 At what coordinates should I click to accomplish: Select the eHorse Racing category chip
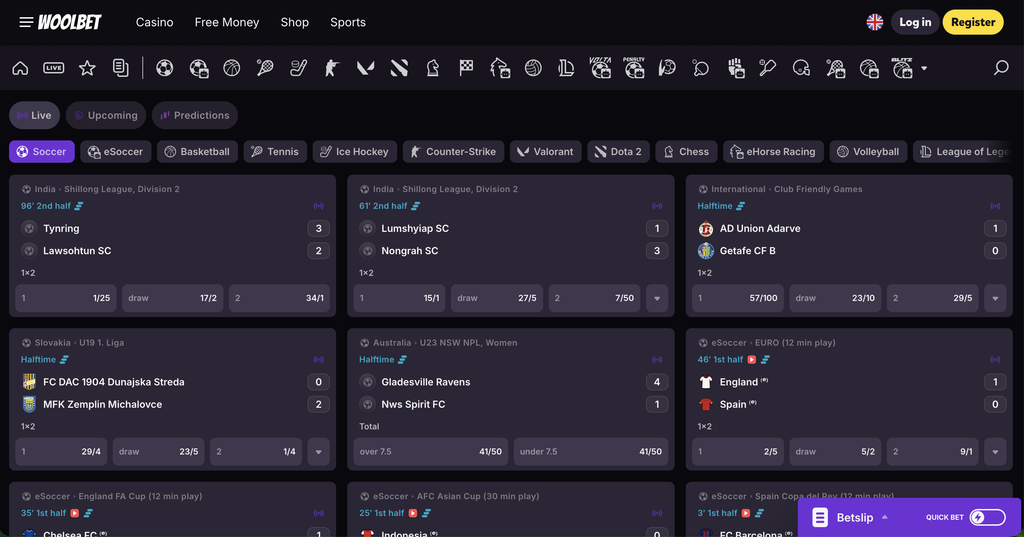773,152
